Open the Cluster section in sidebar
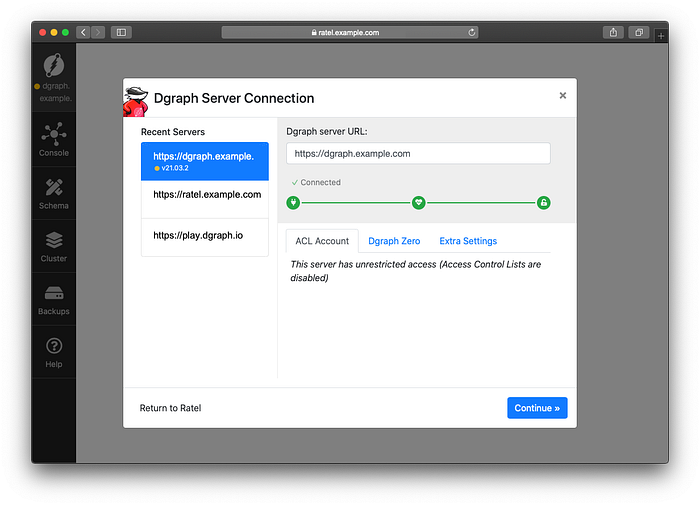 click(54, 246)
